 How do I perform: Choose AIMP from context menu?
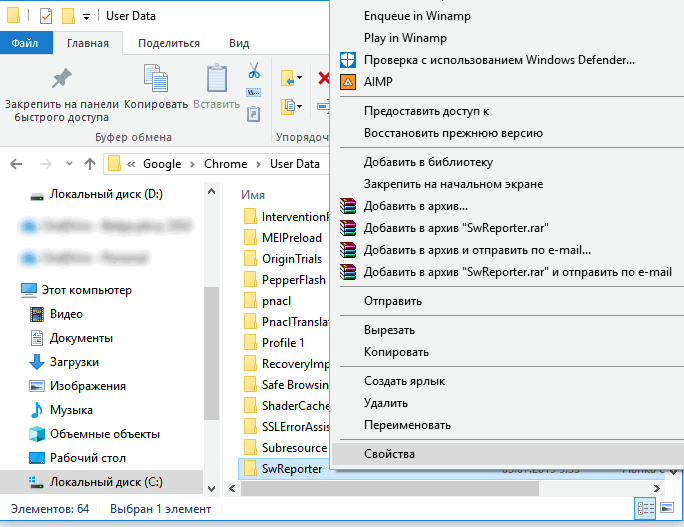[378, 82]
